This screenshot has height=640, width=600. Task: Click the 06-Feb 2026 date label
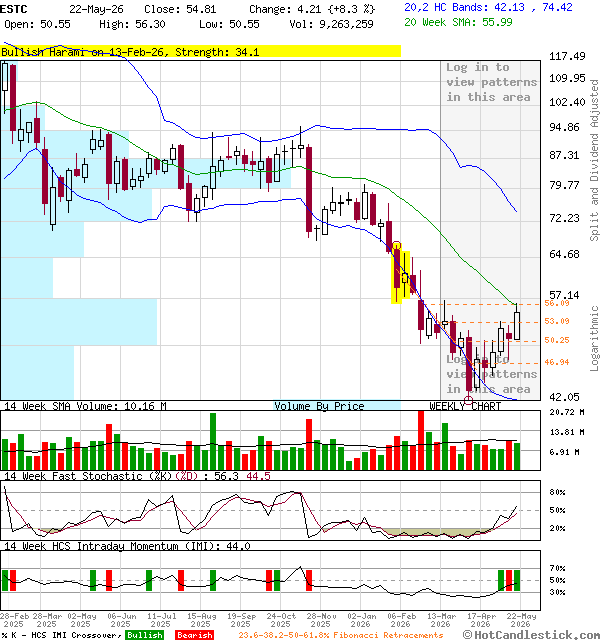coord(400,620)
